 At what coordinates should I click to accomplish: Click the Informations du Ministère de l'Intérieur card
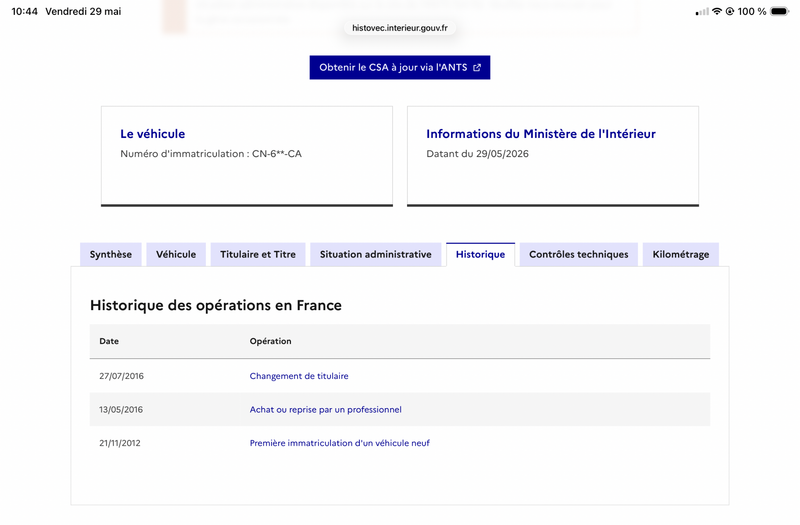[x=553, y=156]
